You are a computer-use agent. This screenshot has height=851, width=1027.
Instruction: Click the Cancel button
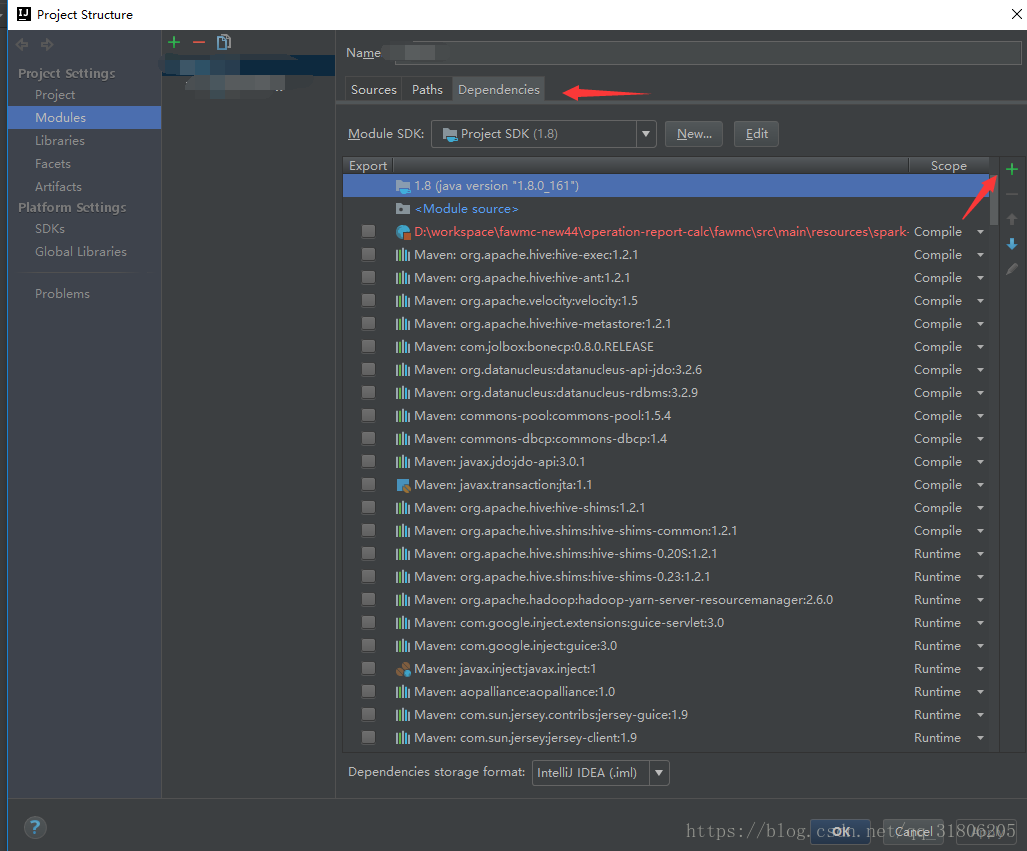click(x=914, y=831)
